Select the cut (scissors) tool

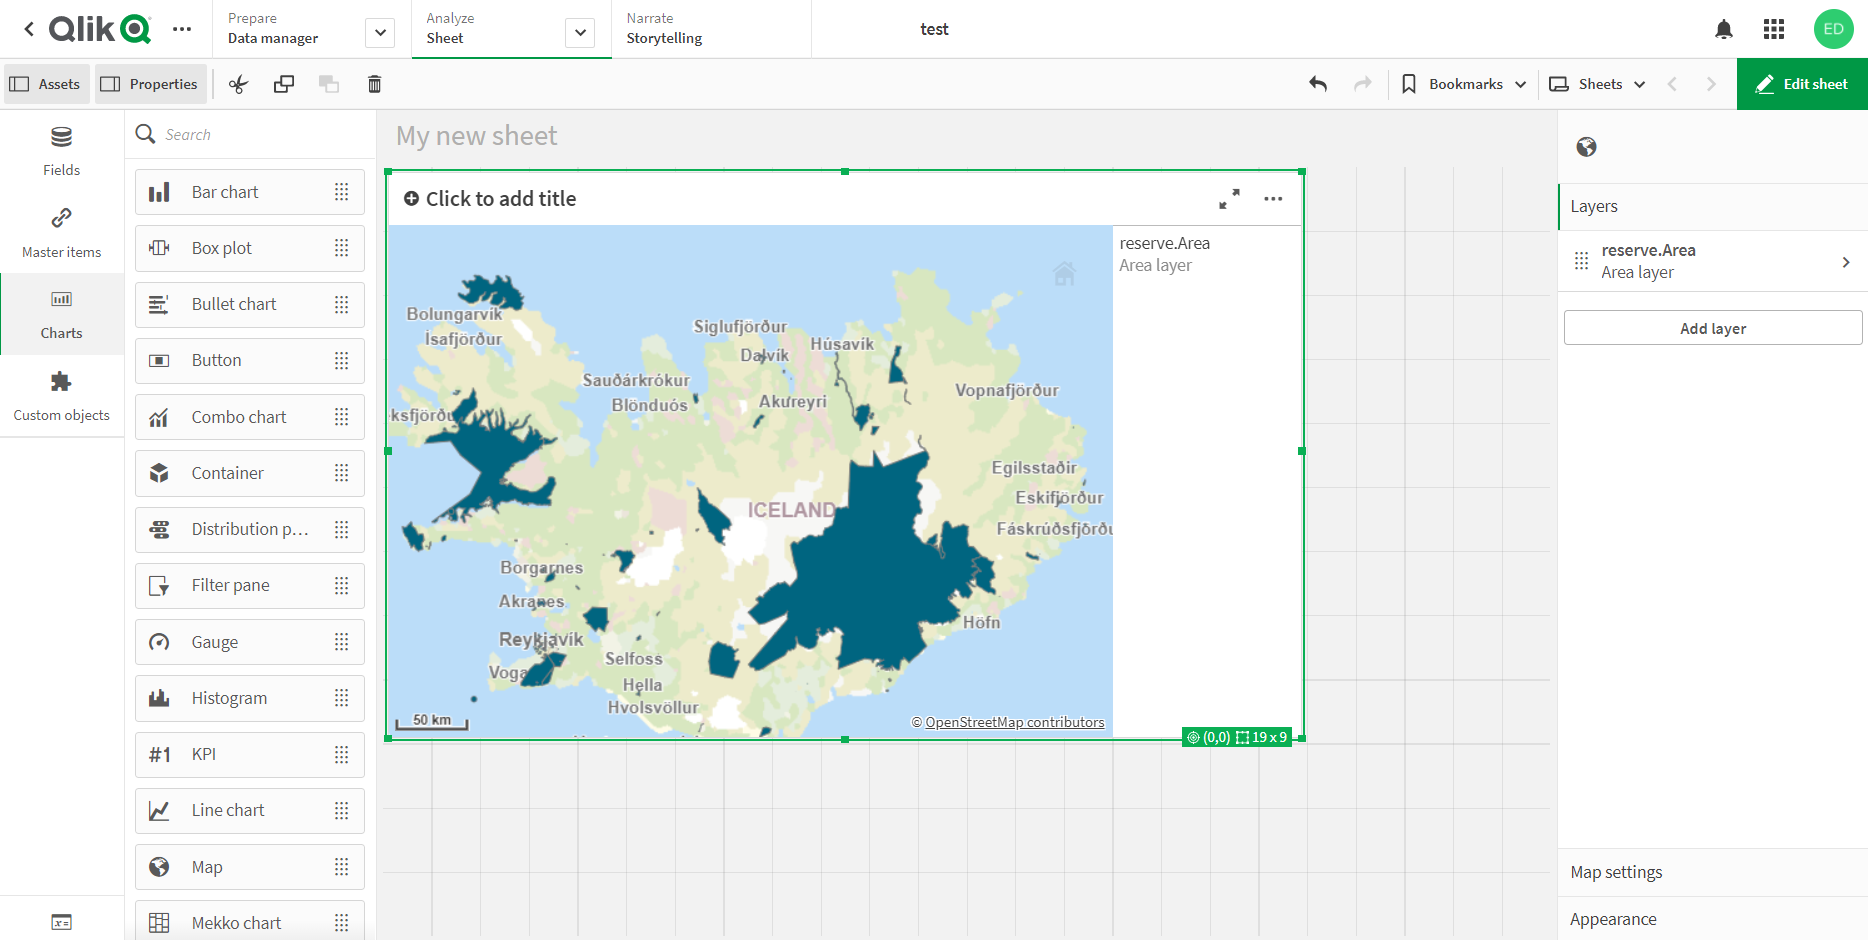point(238,84)
